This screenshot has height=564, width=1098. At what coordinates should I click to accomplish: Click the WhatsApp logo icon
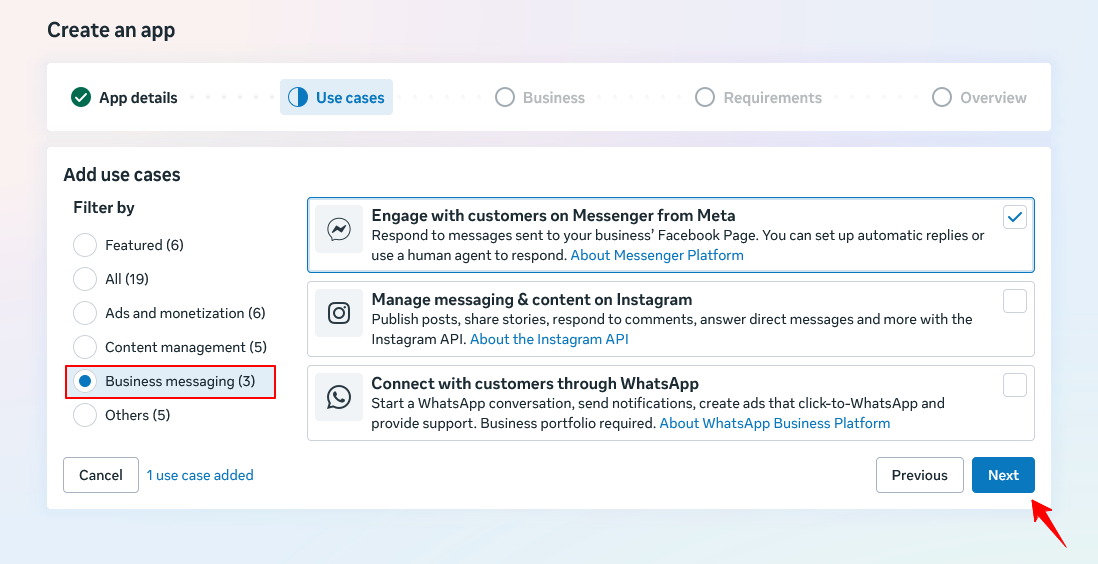(339, 397)
